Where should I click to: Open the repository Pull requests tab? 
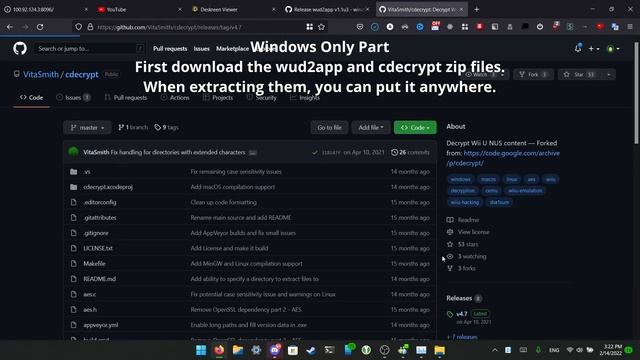[126, 98]
